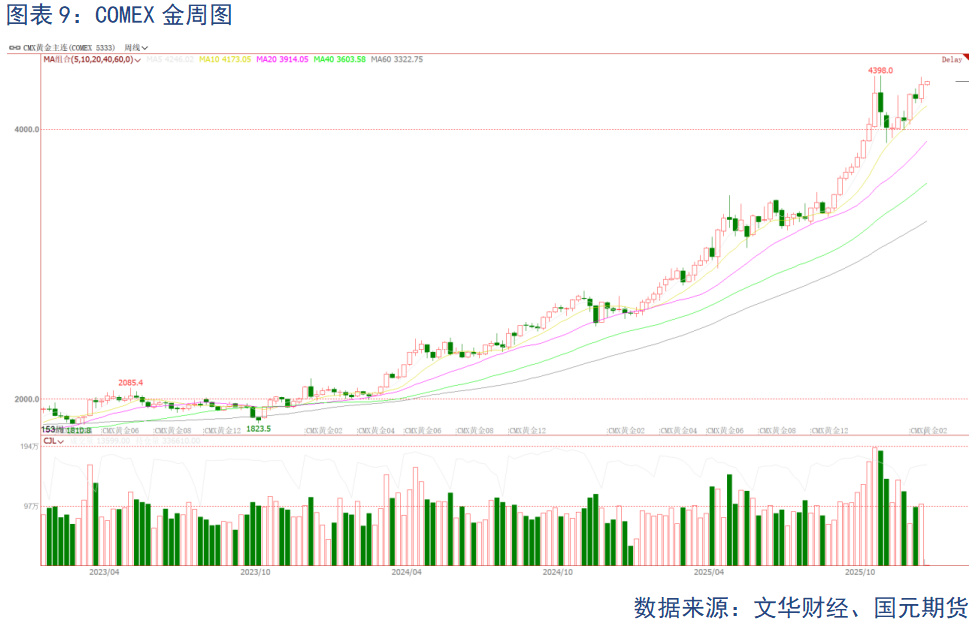Click the candlestick under the 4398.0 high
This screenshot has height=624, width=977.
pyautogui.click(x=880, y=103)
